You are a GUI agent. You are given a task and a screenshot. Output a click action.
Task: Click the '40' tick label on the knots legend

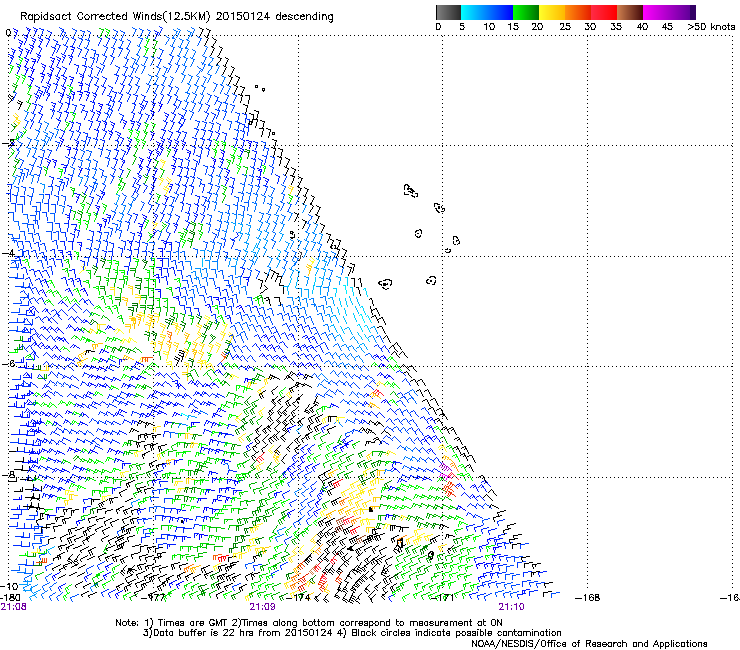tap(642, 27)
